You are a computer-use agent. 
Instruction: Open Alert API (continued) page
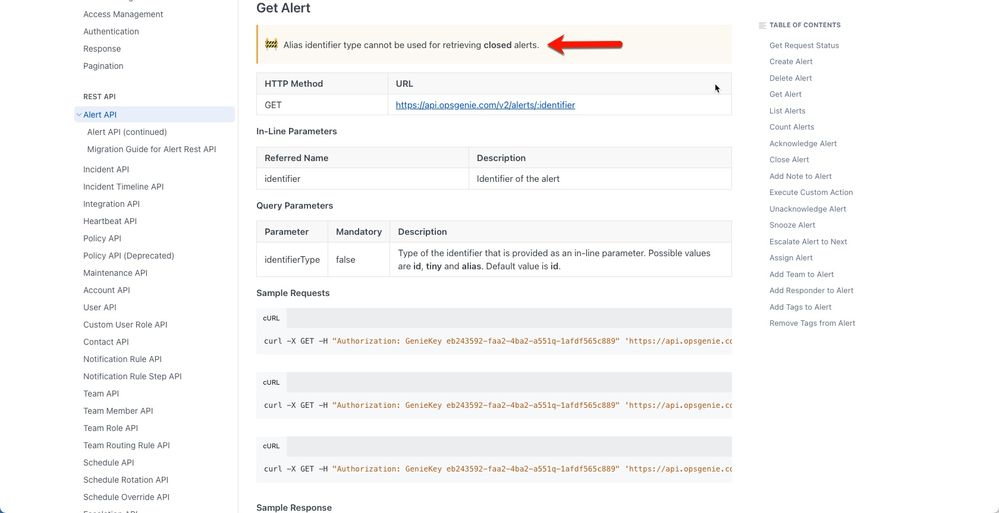[x=127, y=132]
